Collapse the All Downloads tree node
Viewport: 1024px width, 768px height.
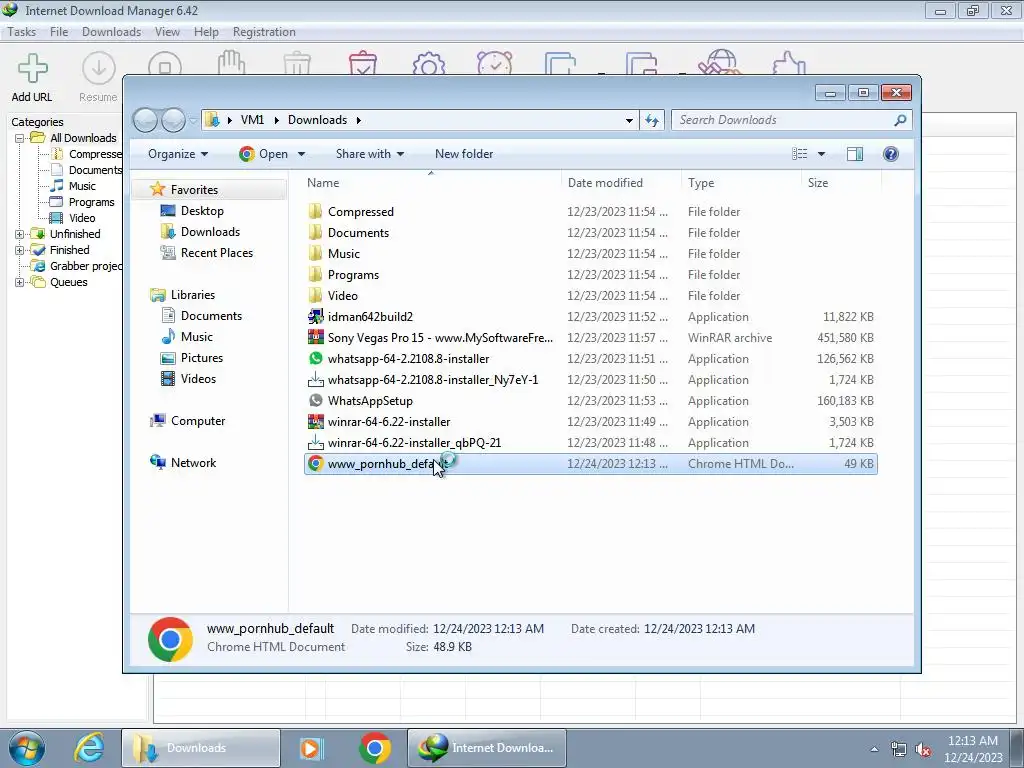pyautogui.click(x=20, y=138)
